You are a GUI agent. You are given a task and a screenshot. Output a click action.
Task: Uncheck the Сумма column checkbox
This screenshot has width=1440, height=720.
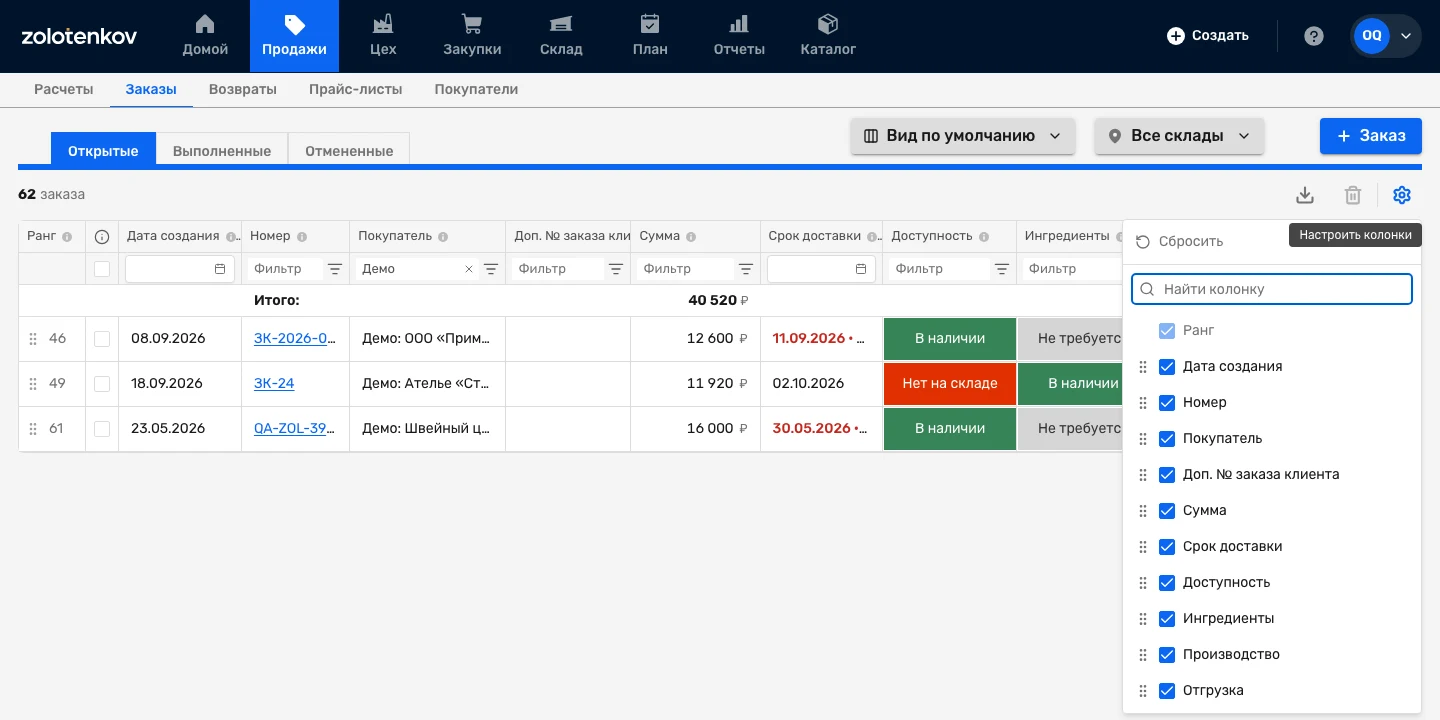click(x=1166, y=510)
